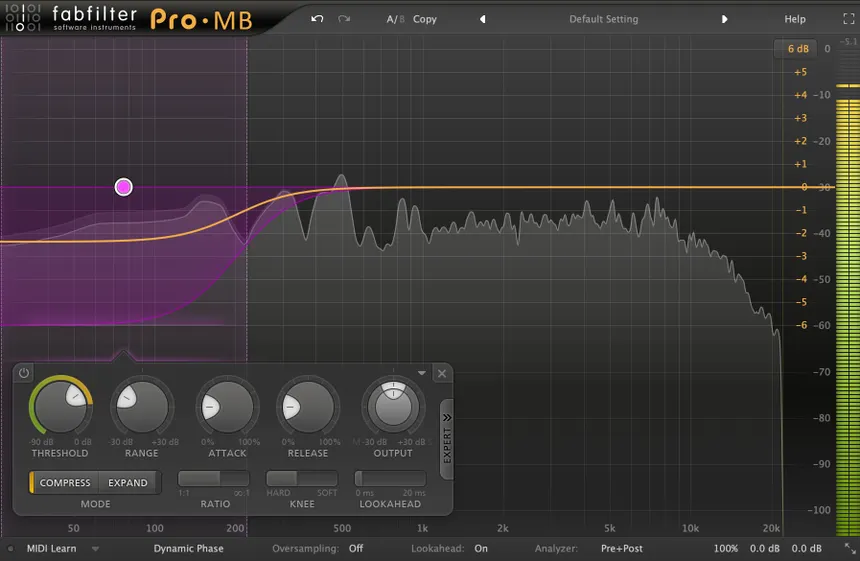Click the second 0.0 dB level value
The image size is (860, 561).
806,548
